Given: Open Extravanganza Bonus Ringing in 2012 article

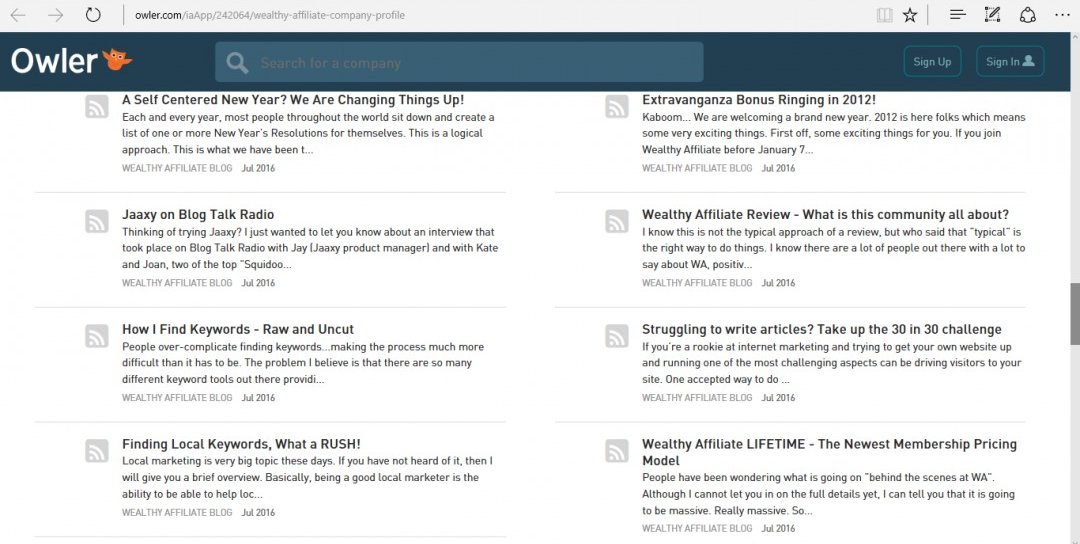Looking at the screenshot, I should (759, 100).
